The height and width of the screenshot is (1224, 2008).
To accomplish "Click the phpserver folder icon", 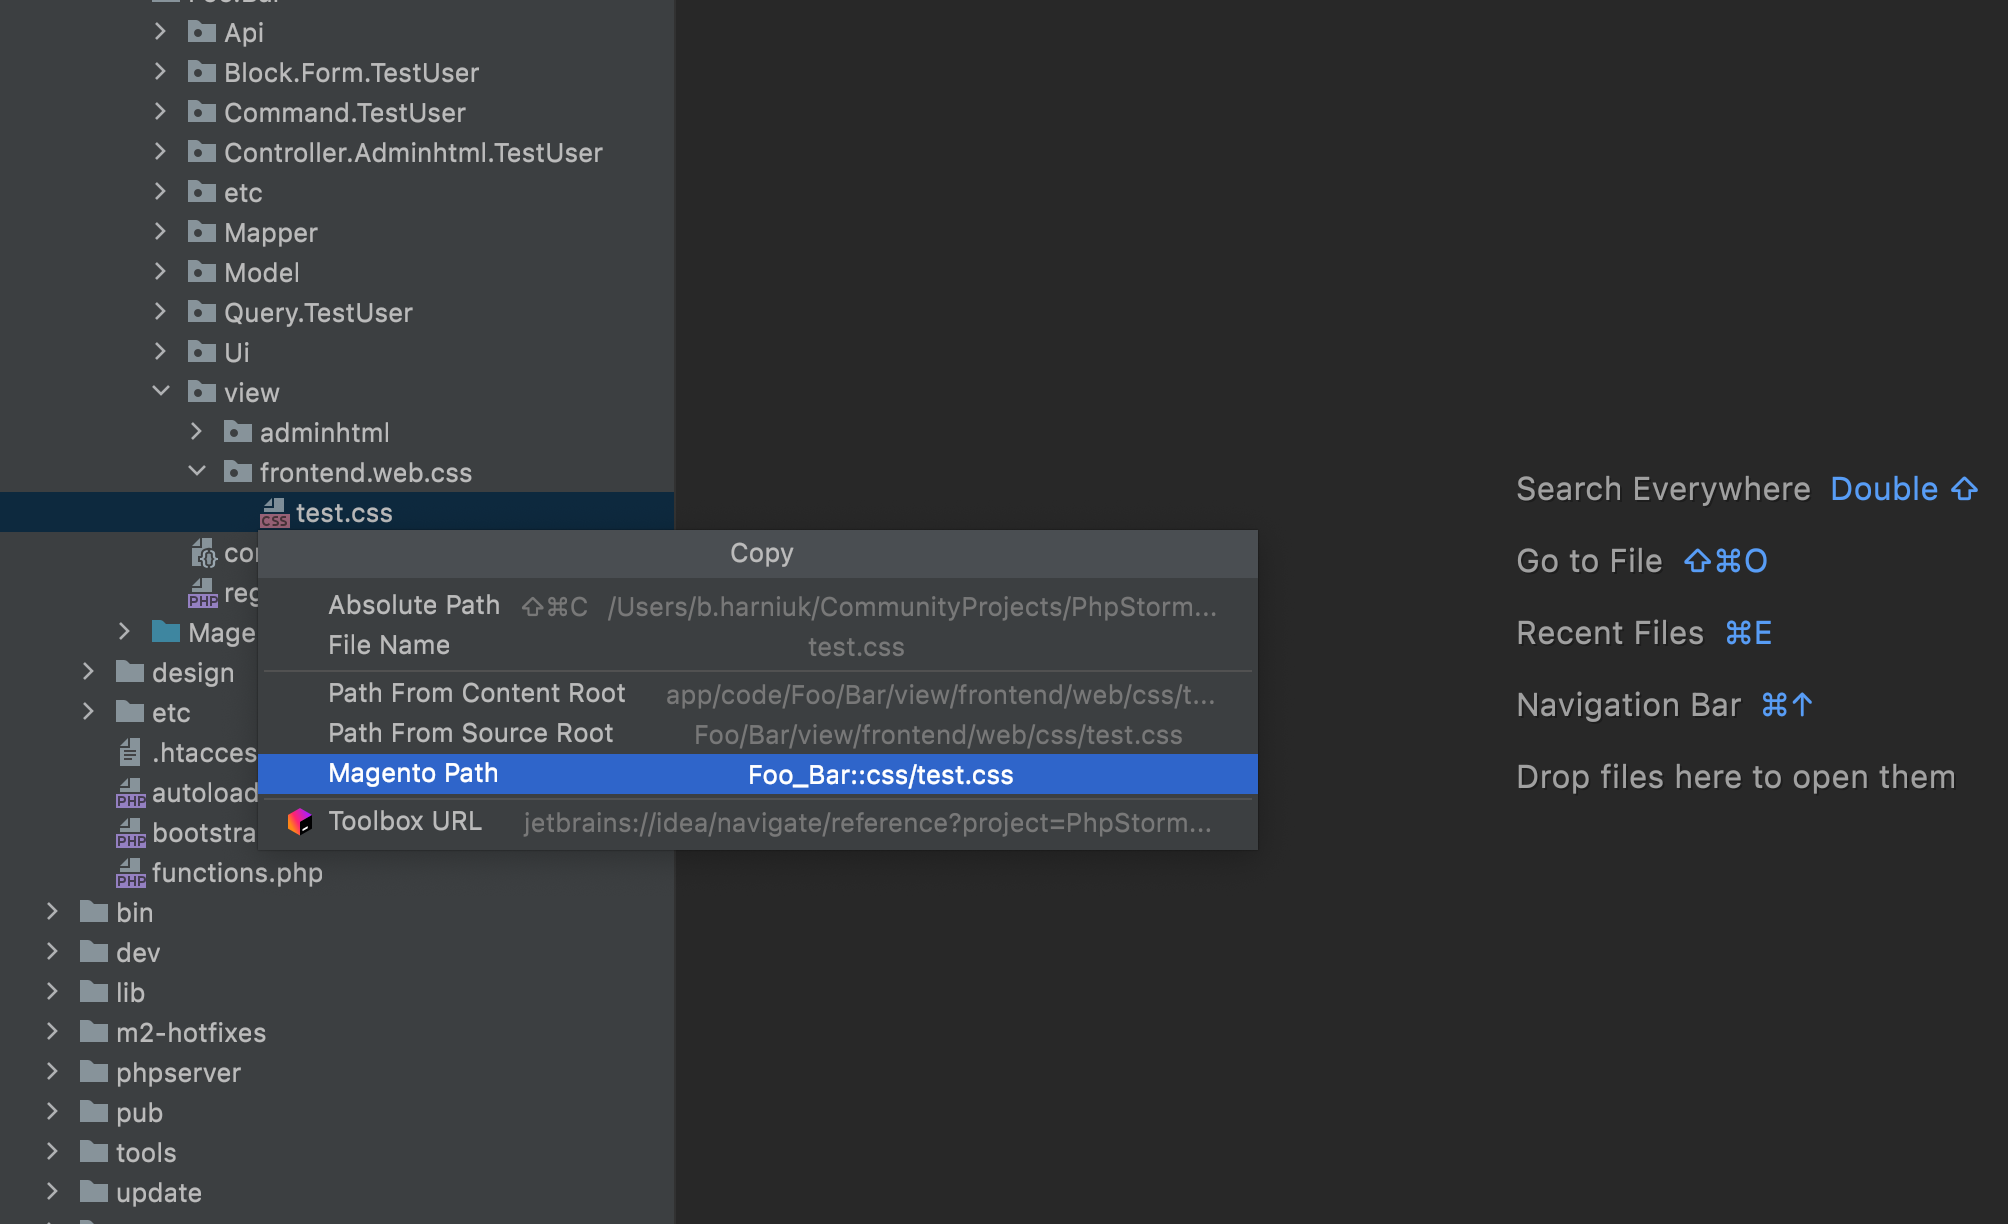I will (x=94, y=1072).
